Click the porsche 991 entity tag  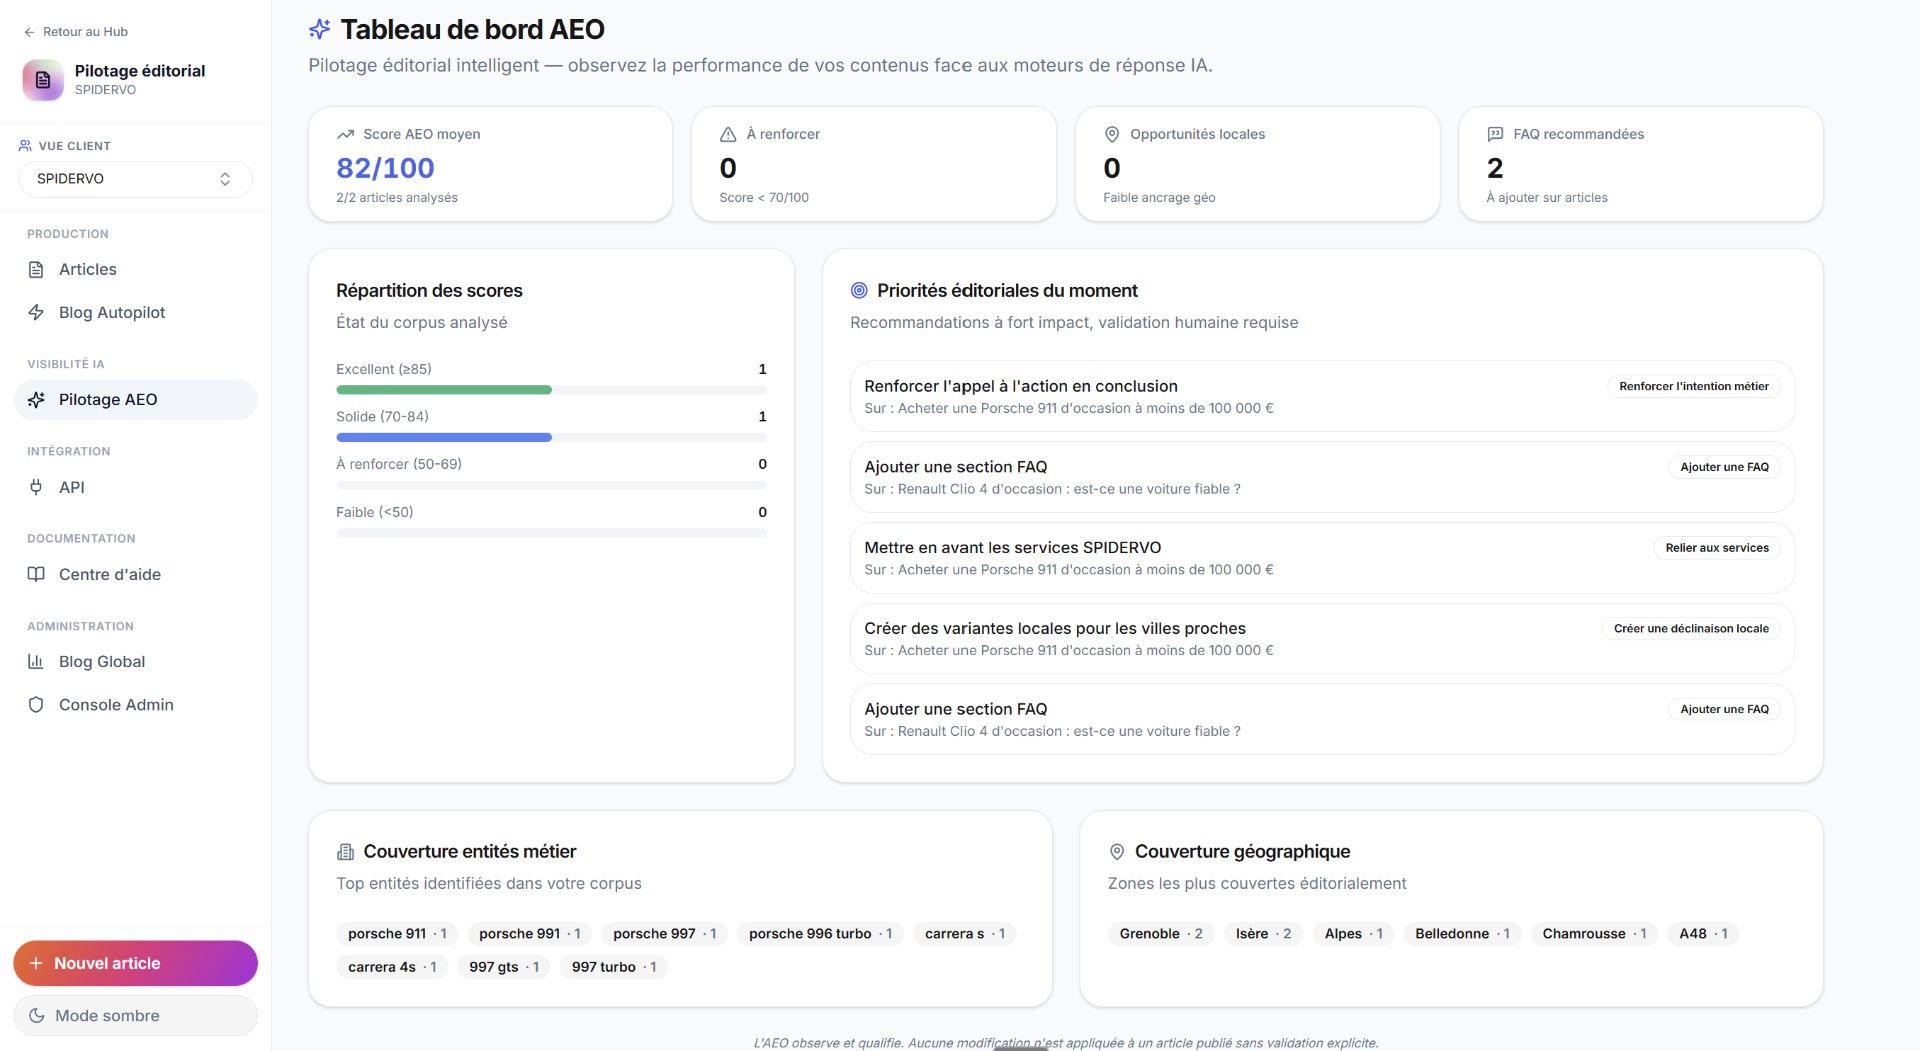pos(530,934)
